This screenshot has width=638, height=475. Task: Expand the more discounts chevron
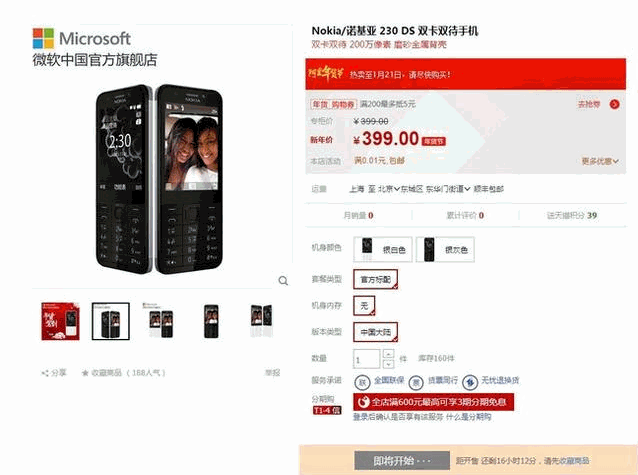(x=600, y=162)
